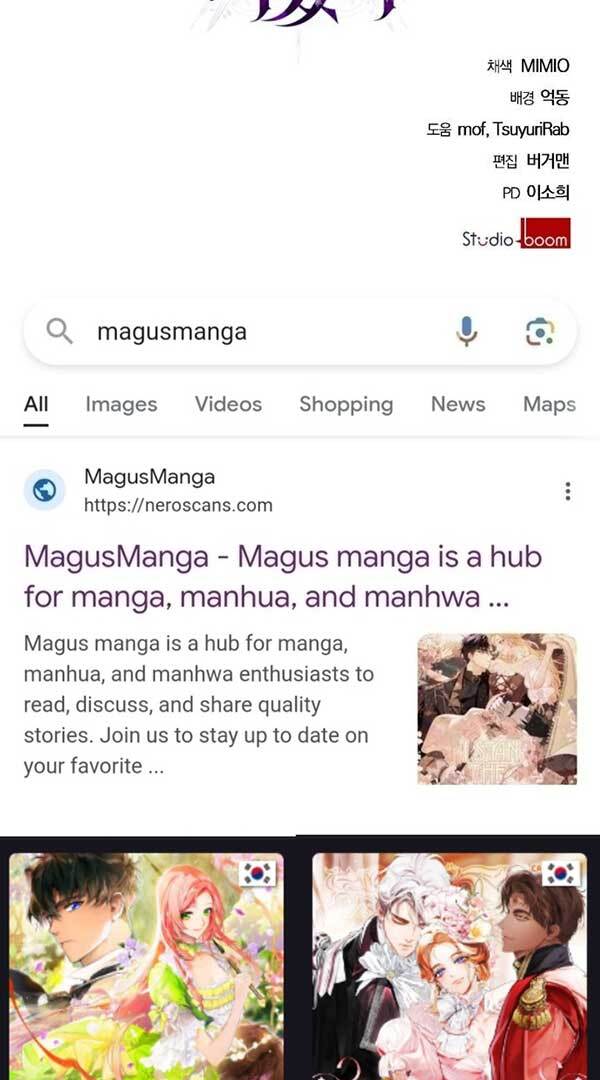This screenshot has width=600, height=1080.
Task: Select the All results tab
Action: (36, 404)
